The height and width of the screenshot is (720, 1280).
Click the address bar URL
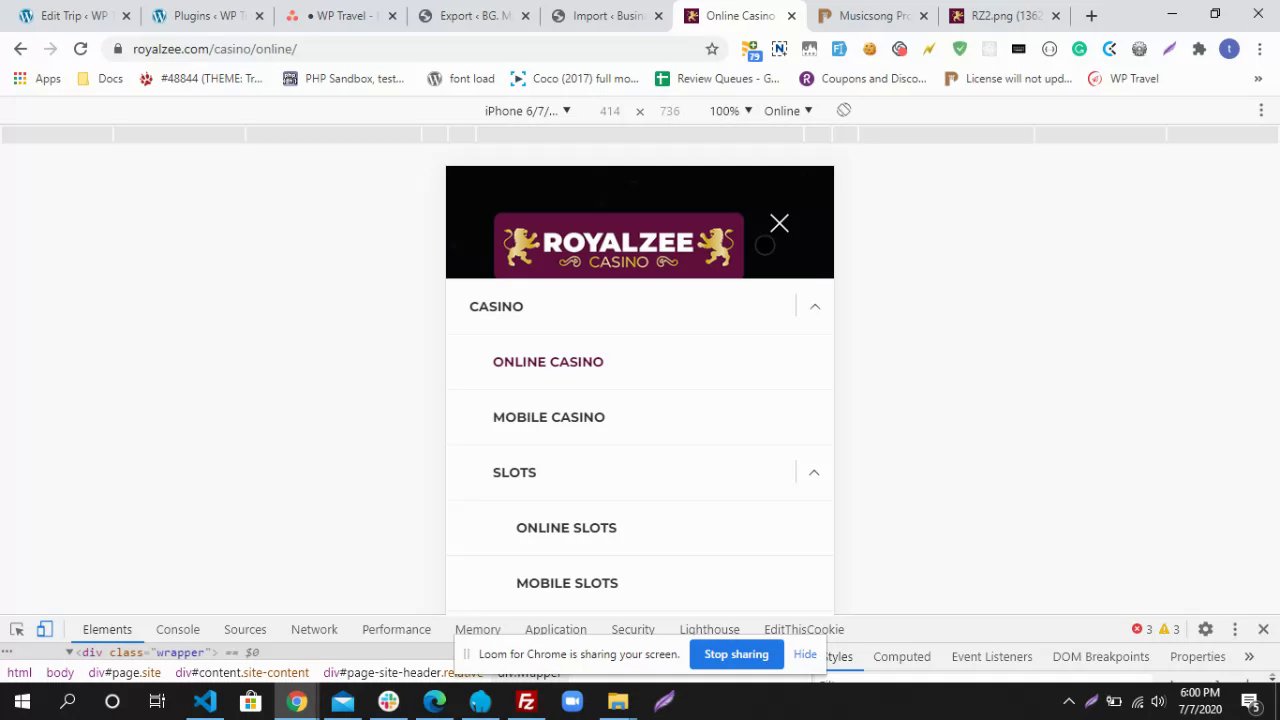tap(215, 49)
